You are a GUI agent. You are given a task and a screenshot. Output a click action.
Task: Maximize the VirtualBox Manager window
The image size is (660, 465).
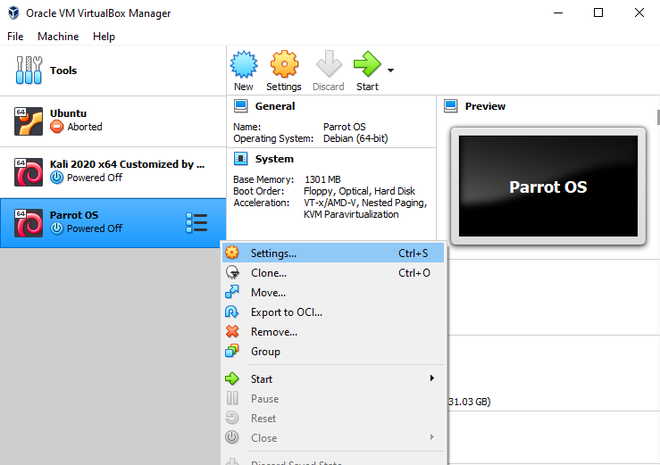click(x=598, y=13)
